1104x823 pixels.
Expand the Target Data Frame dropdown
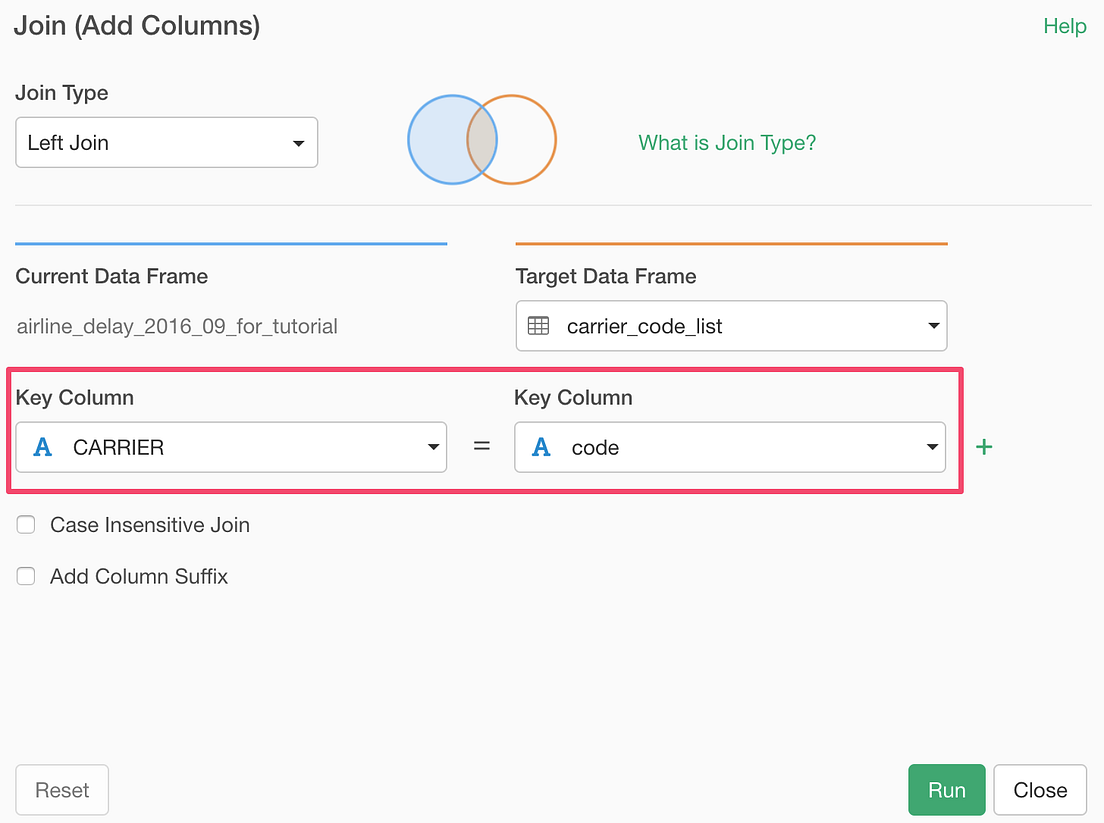click(x=731, y=326)
